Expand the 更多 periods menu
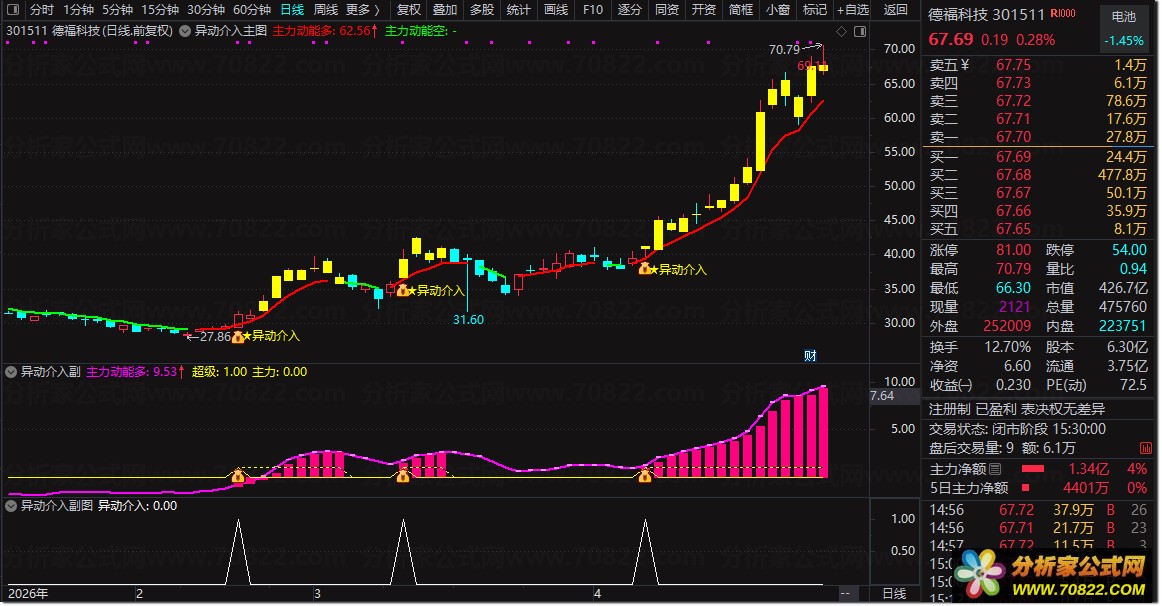 coord(363,10)
